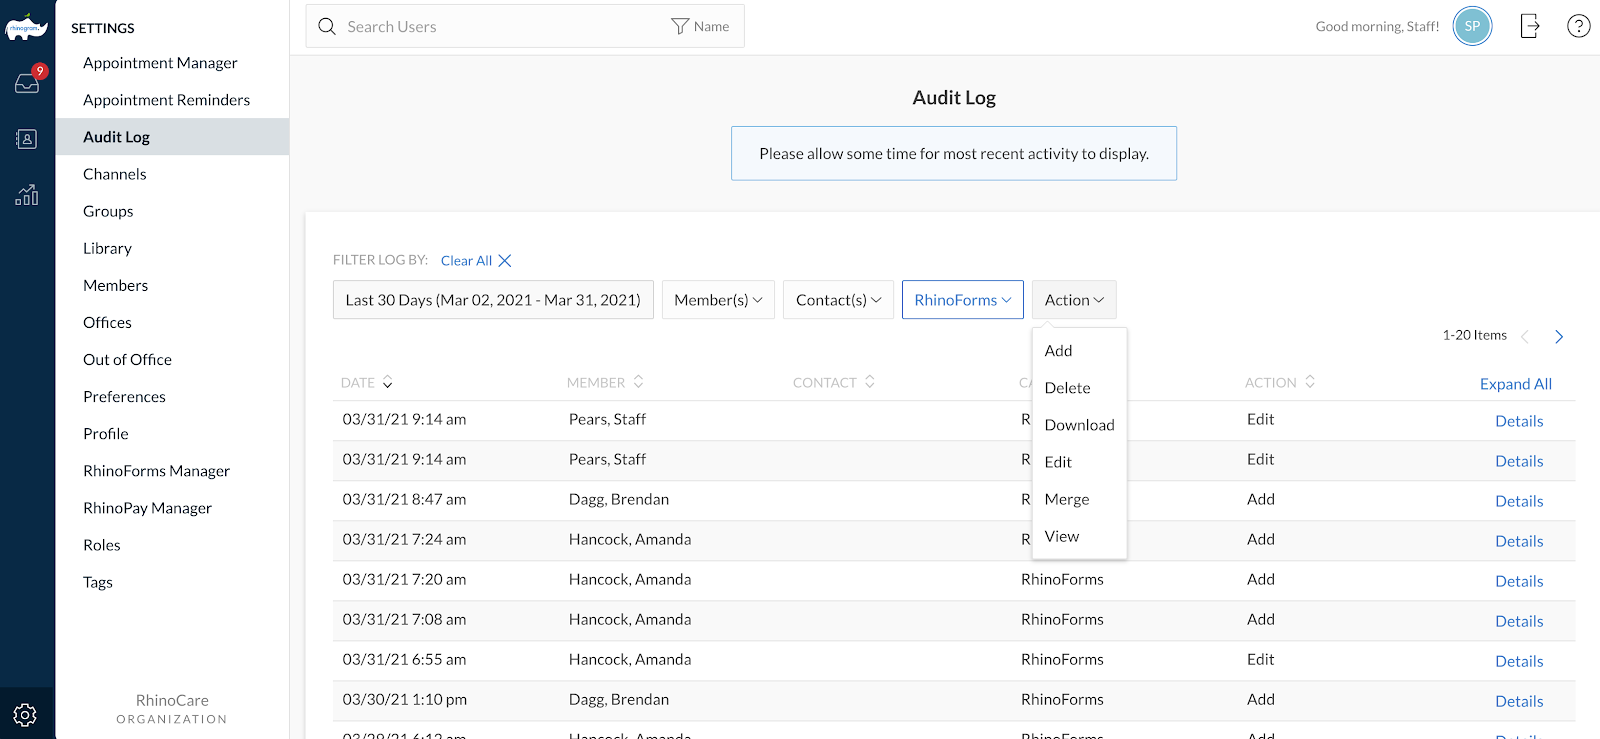Click the 1-20 Items pagination text

[x=1474, y=335]
